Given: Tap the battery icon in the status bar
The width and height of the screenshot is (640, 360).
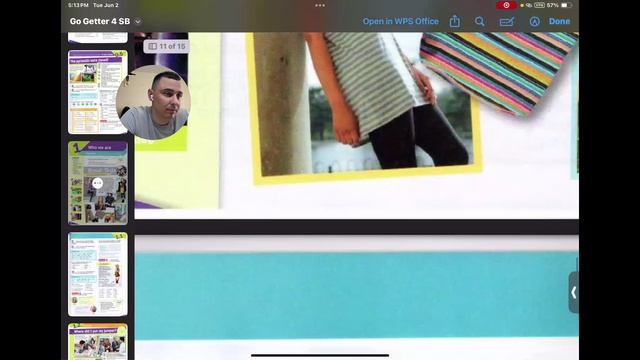Looking at the screenshot, I should [x=567, y=5].
